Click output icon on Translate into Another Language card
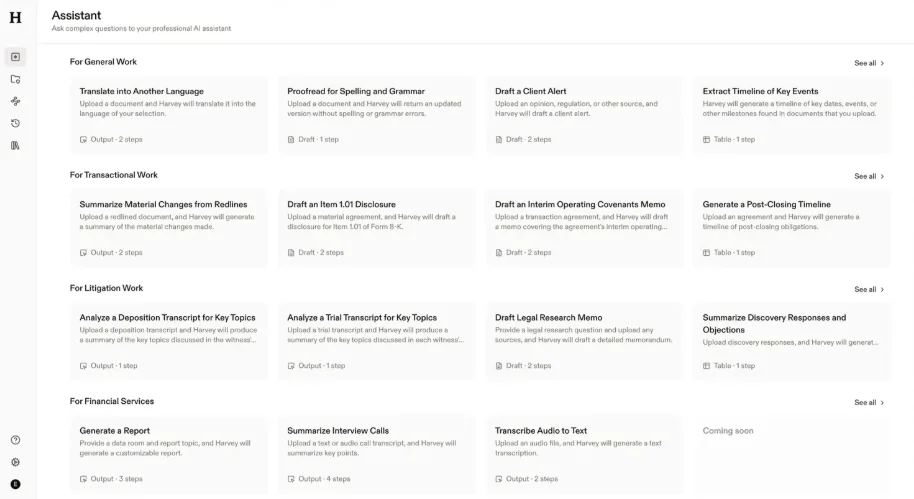Viewport: 914px width, 499px height. click(83, 140)
